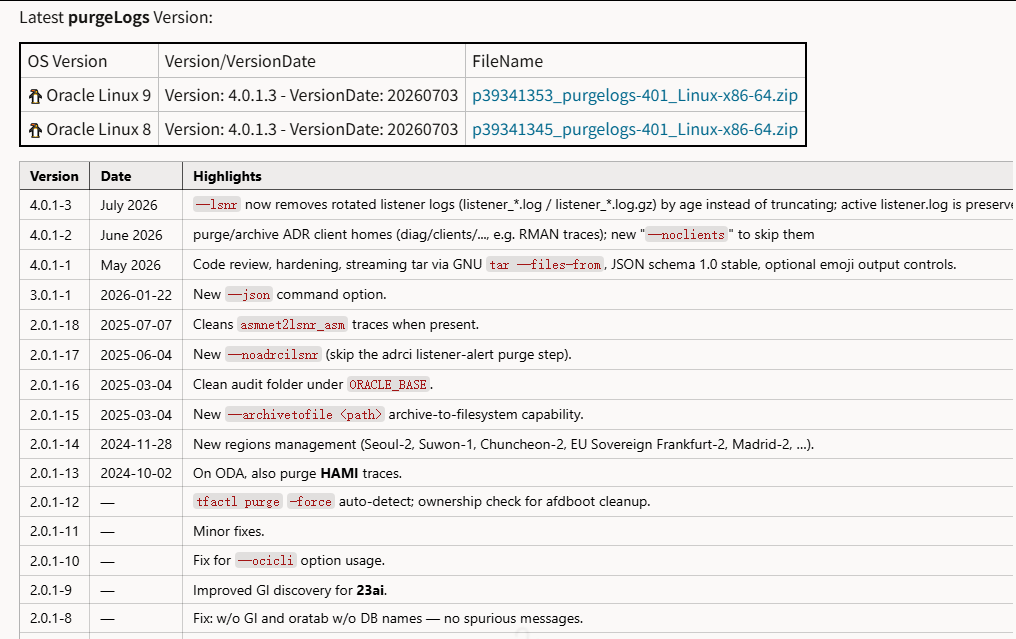This screenshot has height=639, width=1016.
Task: Click the tfactl purge code tag
Action: [x=238, y=501]
